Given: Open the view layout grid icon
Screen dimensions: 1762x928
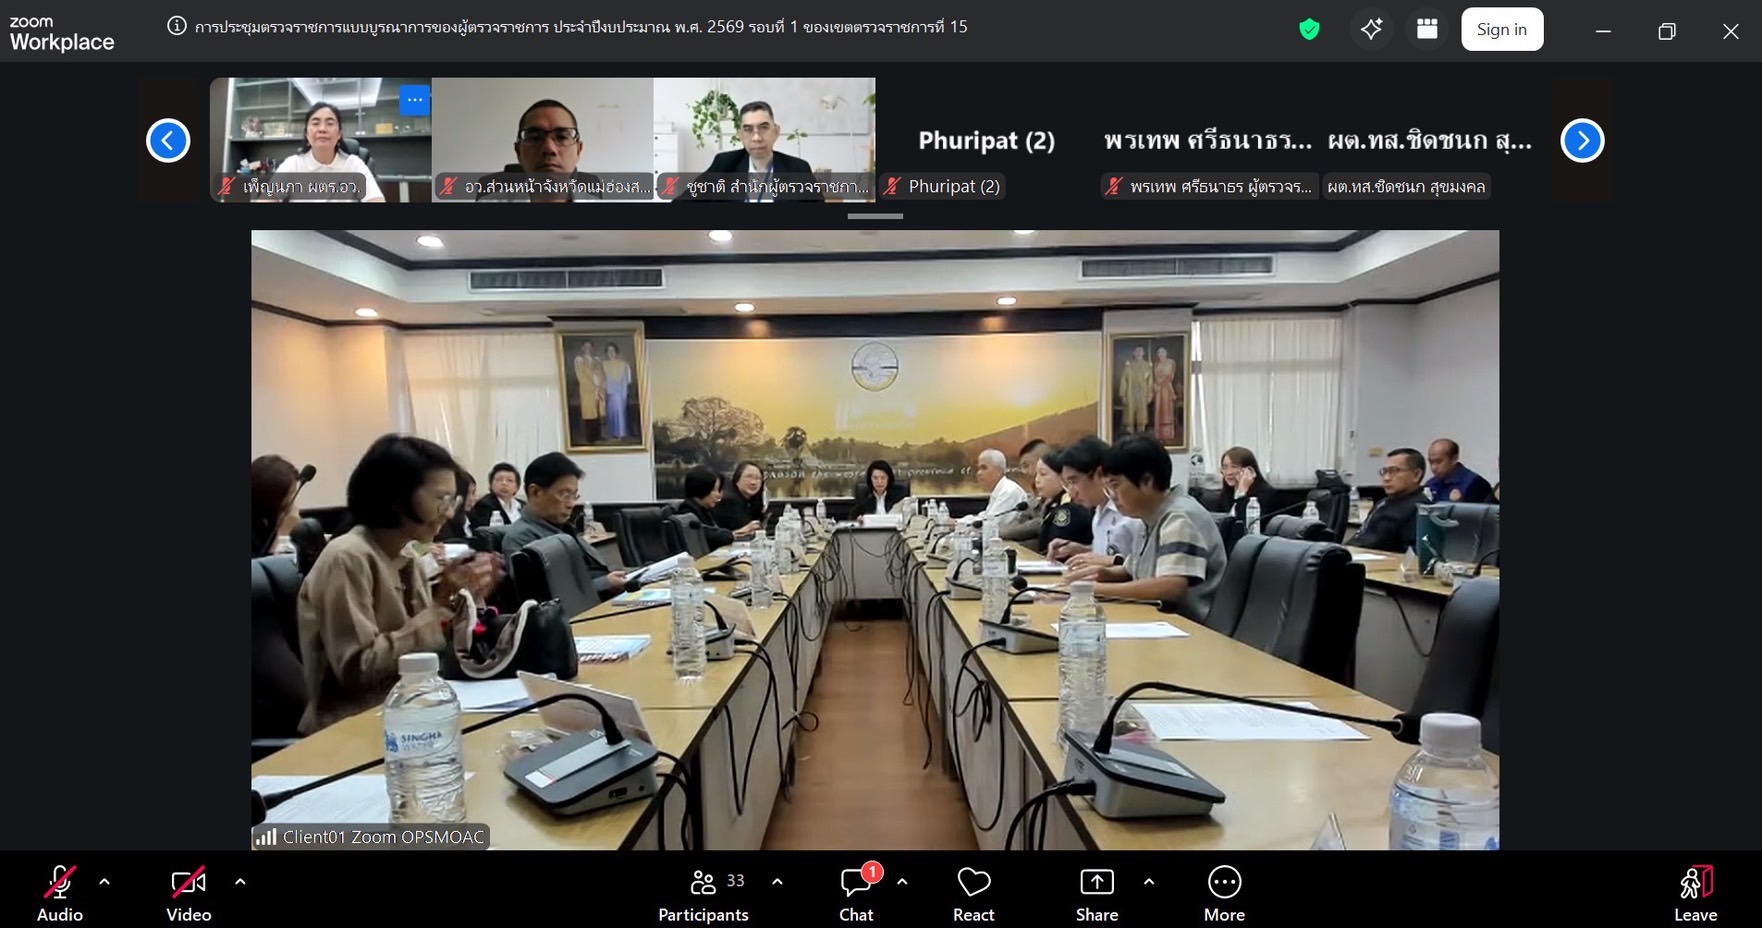Looking at the screenshot, I should pyautogui.click(x=1427, y=30).
